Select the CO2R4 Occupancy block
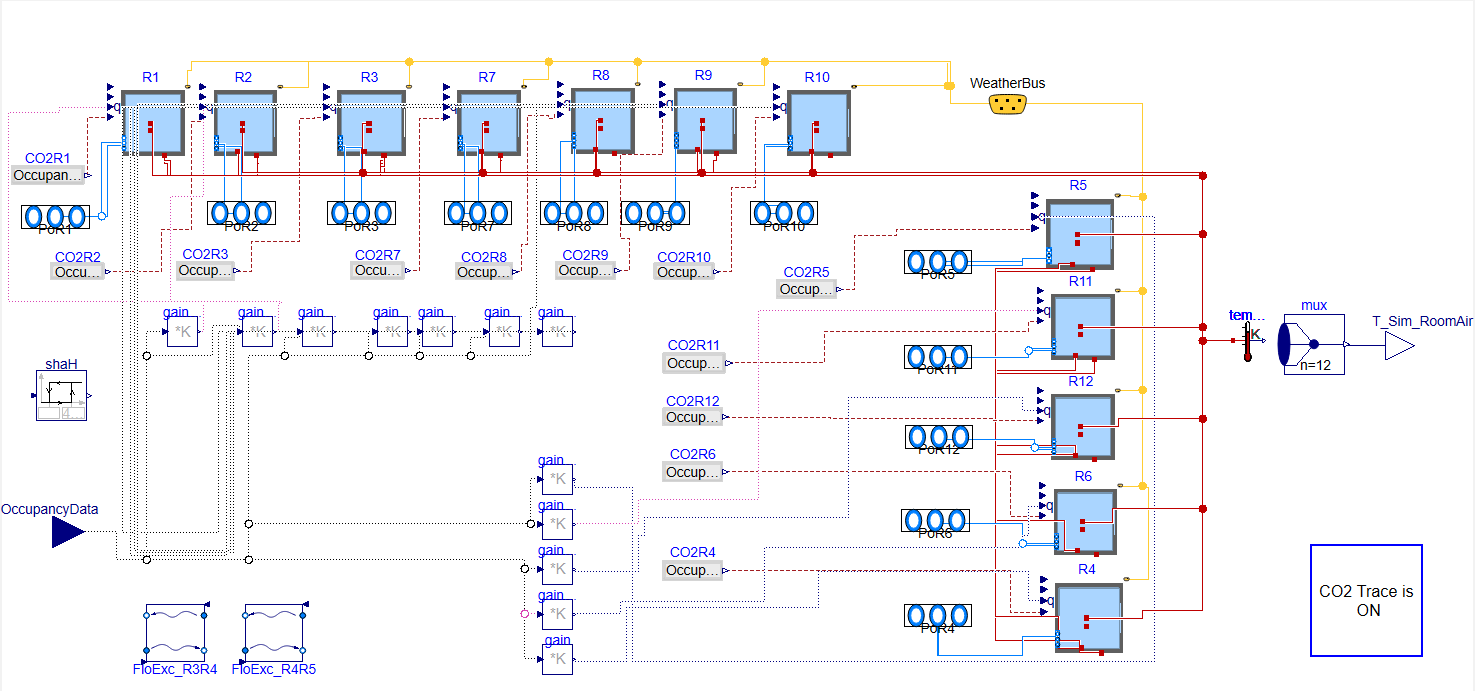The height and width of the screenshot is (691, 1475). pos(692,570)
